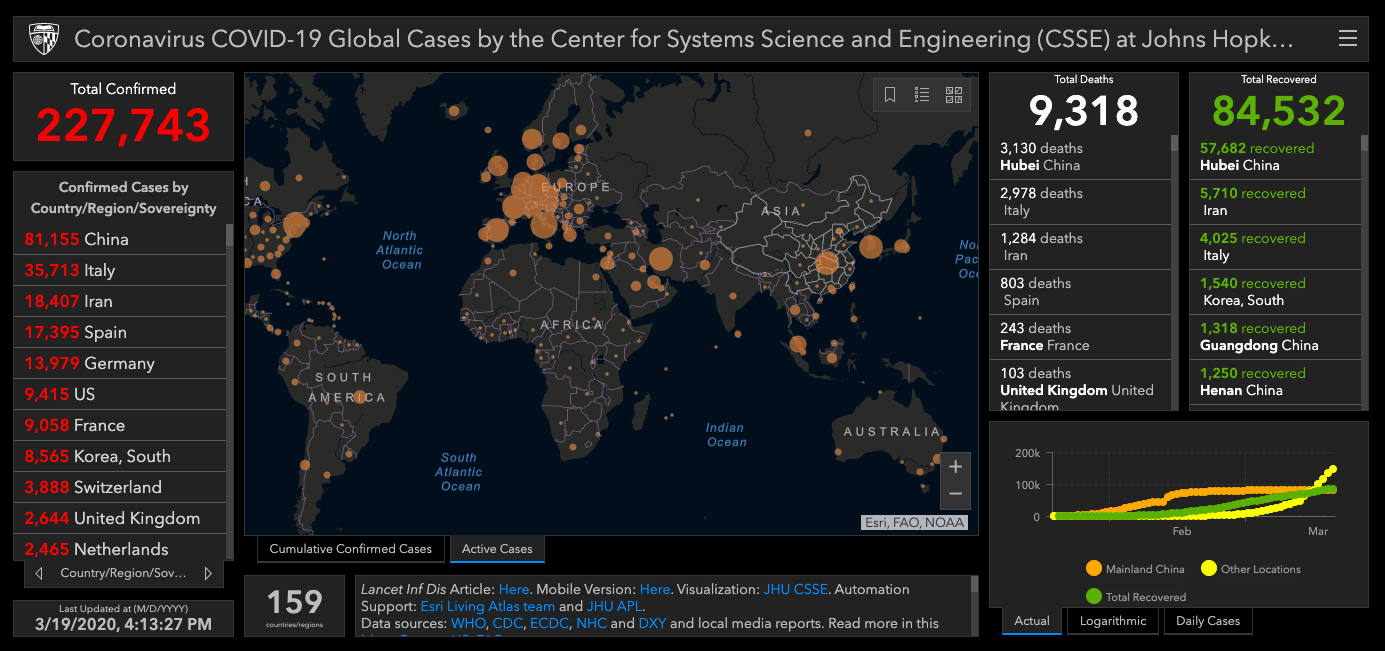Select Korea, South with 8,565 confirmed cases
Image resolution: width=1385 pixels, height=651 pixels.
pyautogui.click(x=120, y=456)
